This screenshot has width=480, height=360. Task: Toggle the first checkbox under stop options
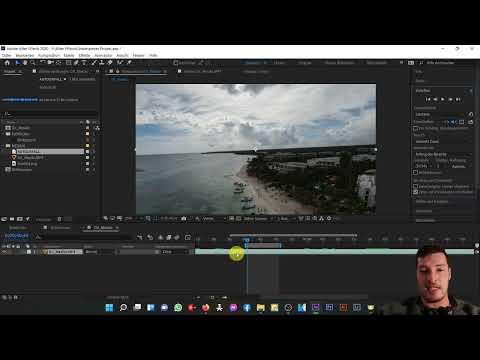415,186
